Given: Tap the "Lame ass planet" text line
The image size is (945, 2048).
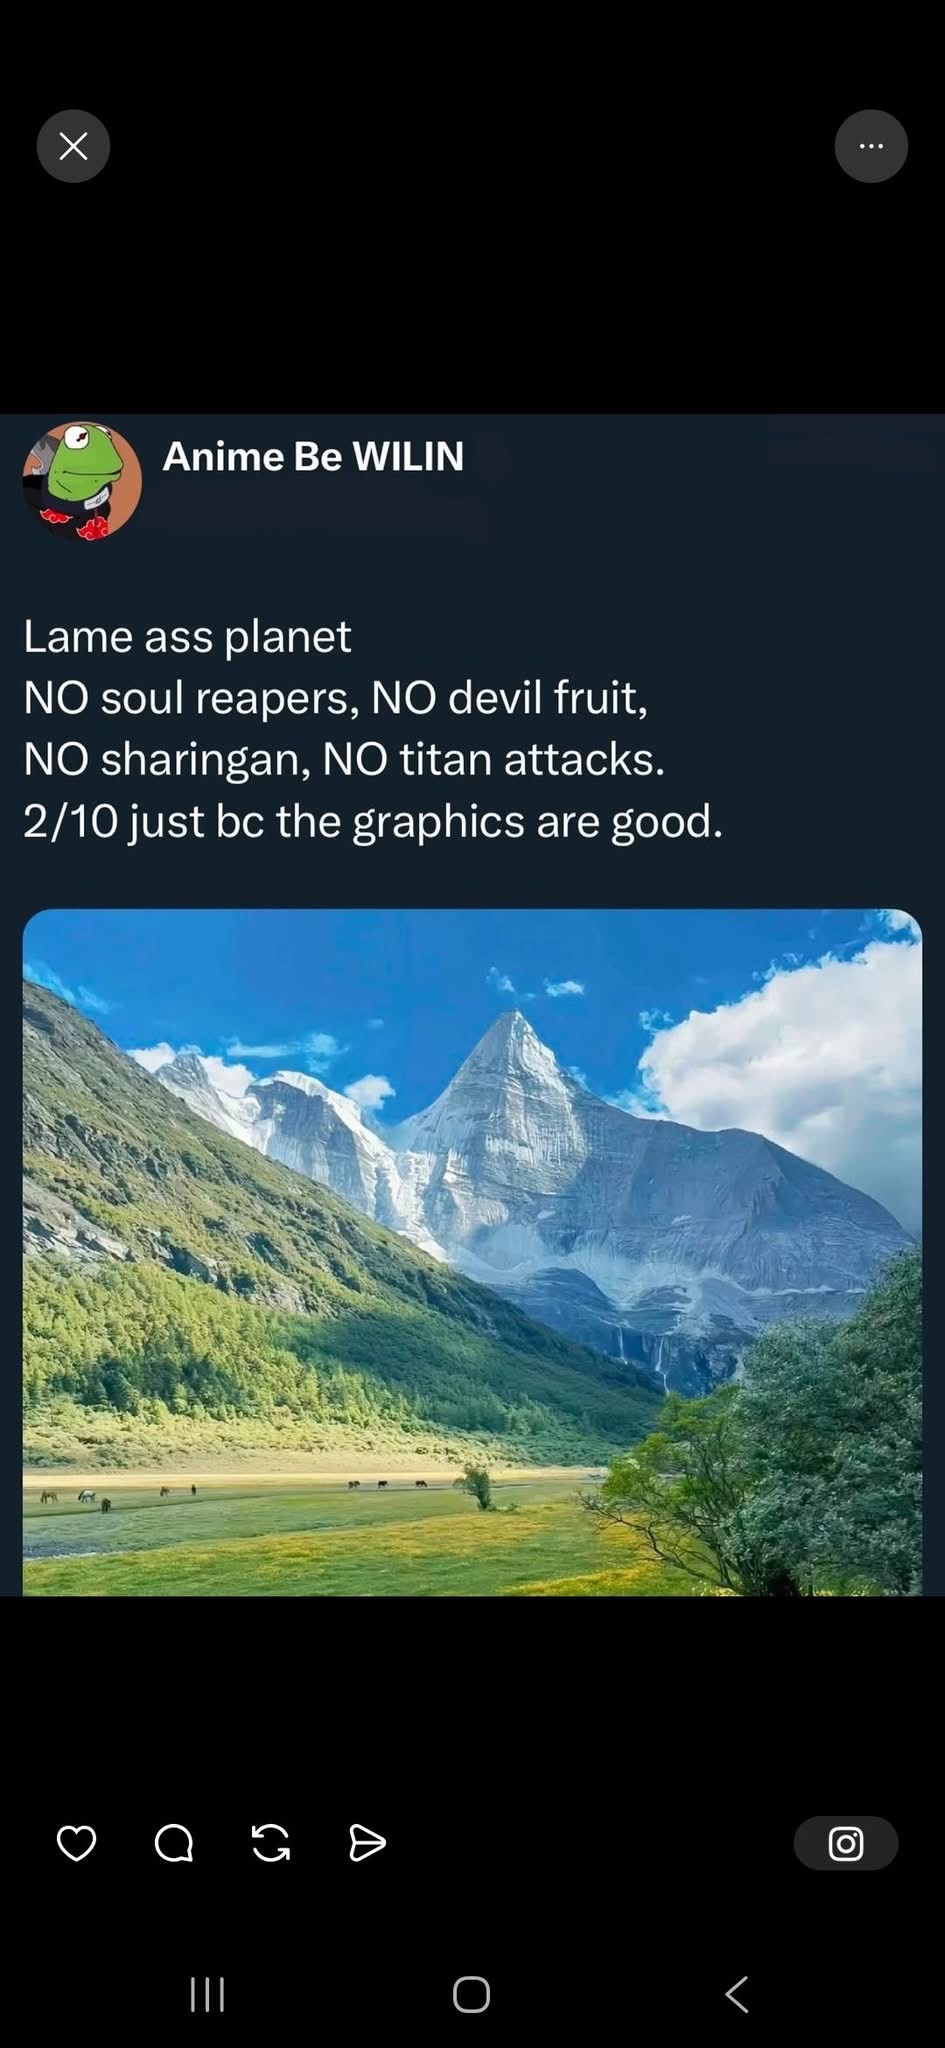Looking at the screenshot, I should pos(187,636).
